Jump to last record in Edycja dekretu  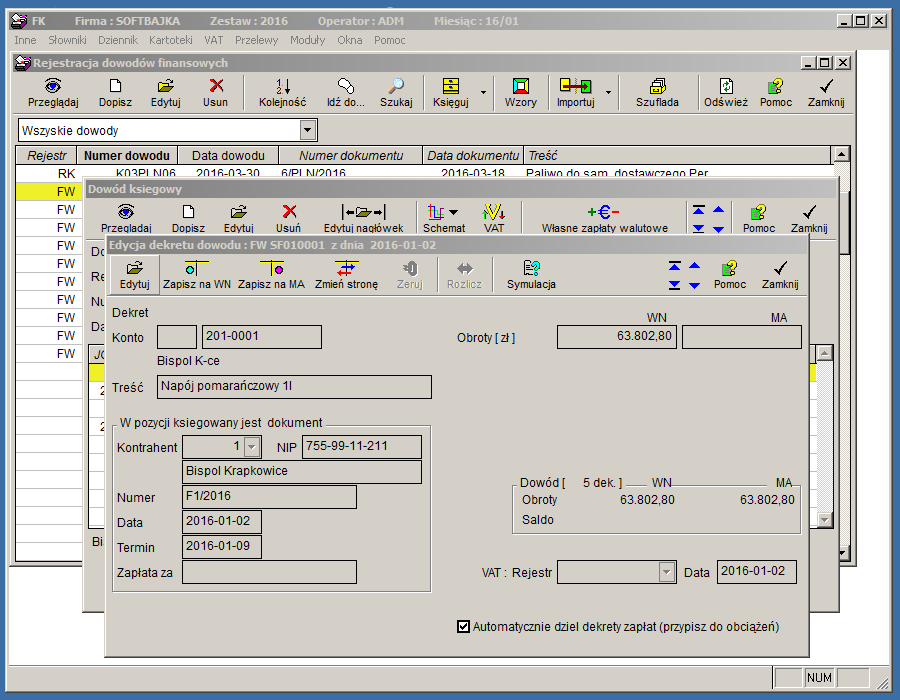[674, 285]
